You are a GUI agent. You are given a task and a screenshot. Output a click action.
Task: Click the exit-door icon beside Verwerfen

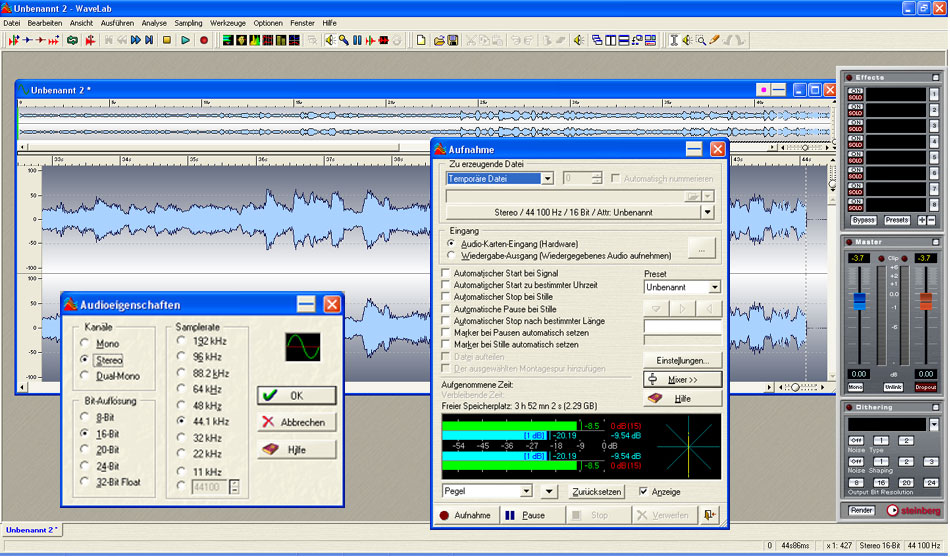pos(709,515)
